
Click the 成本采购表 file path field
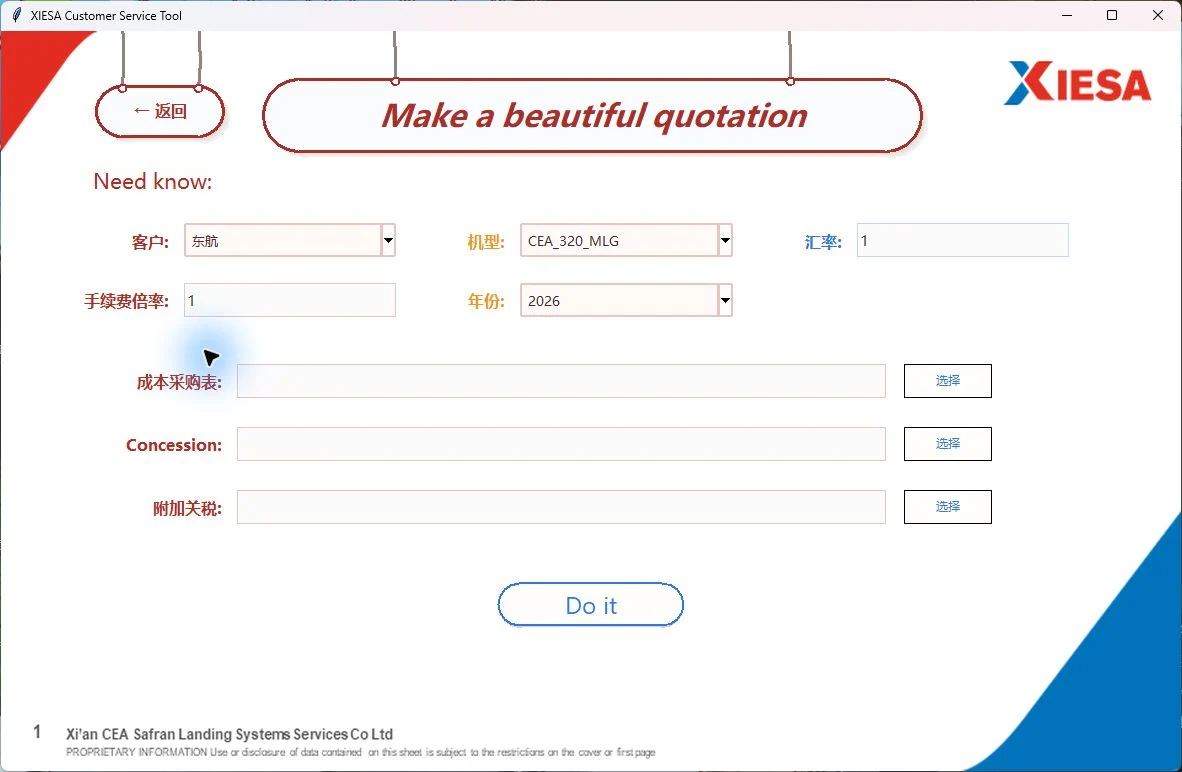pos(562,381)
